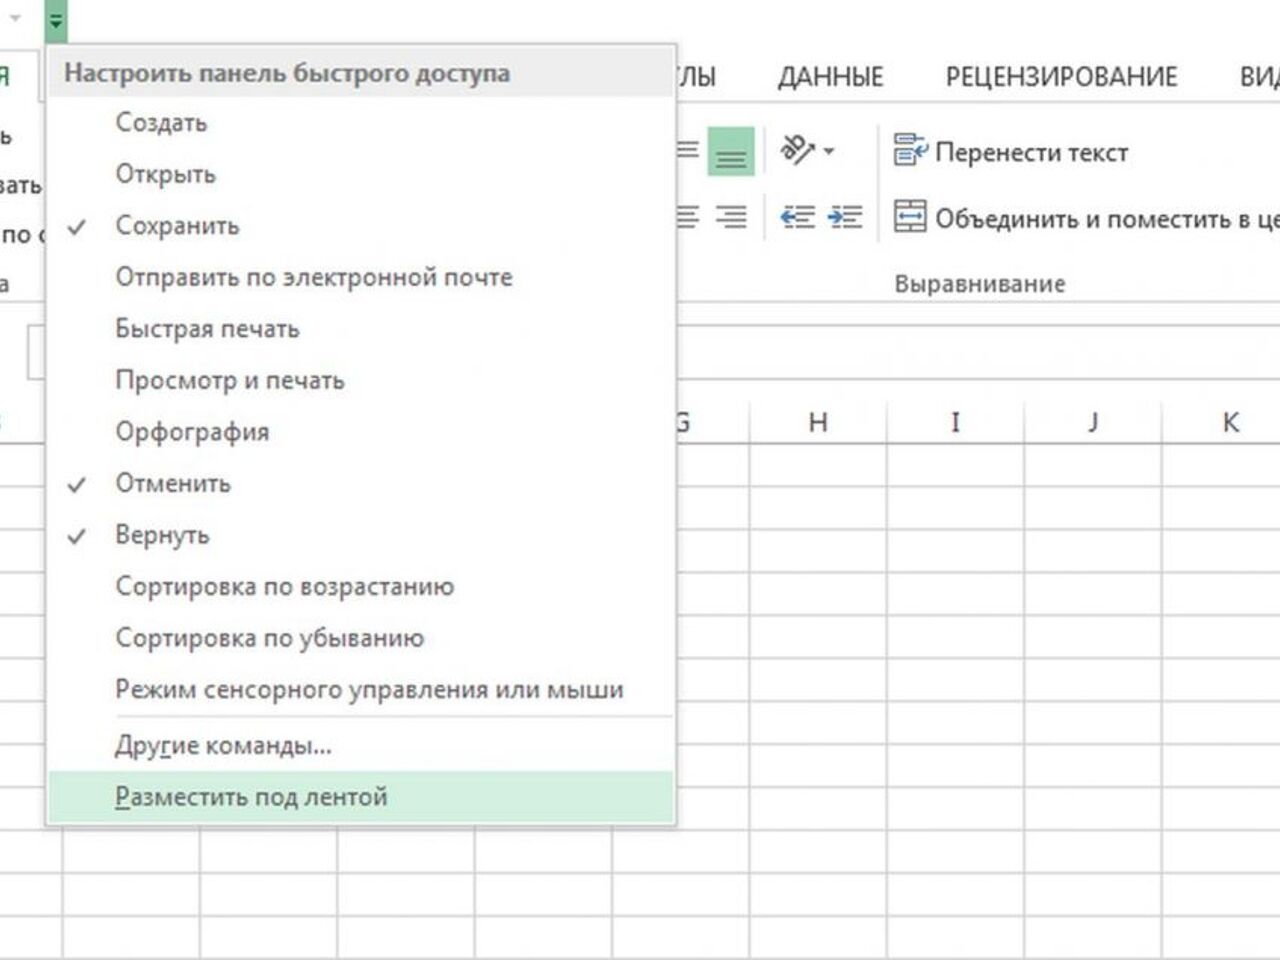The height and width of the screenshot is (960, 1280).
Task: Choose Разместить под лентой menu entry
Action: 251,797
